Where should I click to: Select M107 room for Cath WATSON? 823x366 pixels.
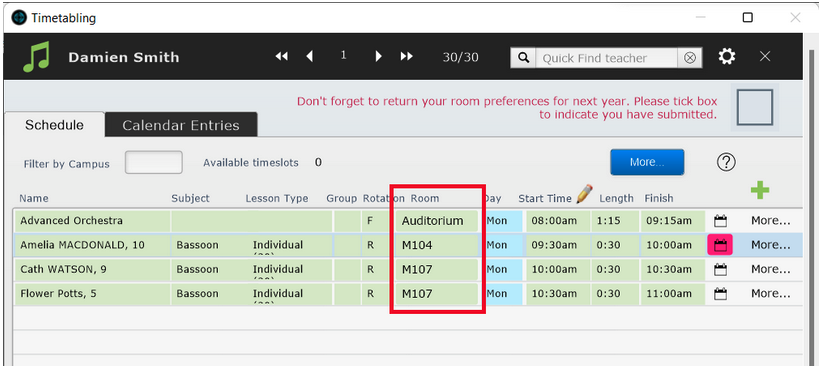[437, 269]
